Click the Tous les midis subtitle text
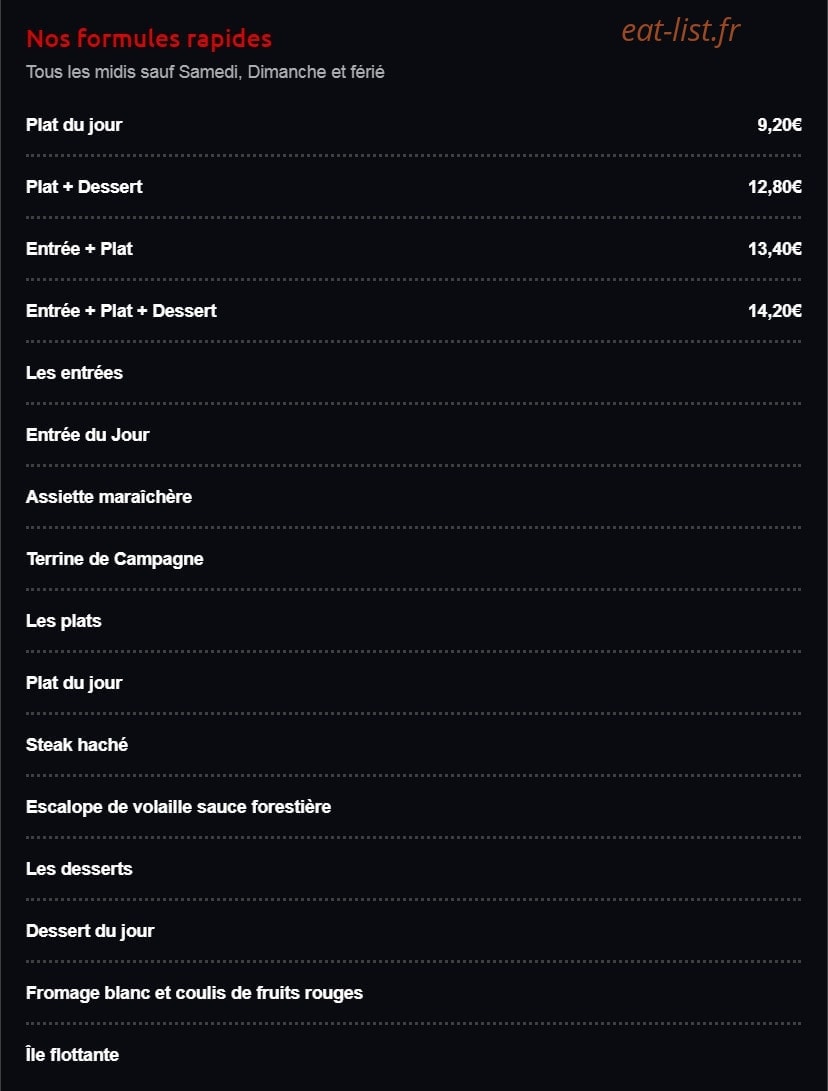 [x=205, y=72]
